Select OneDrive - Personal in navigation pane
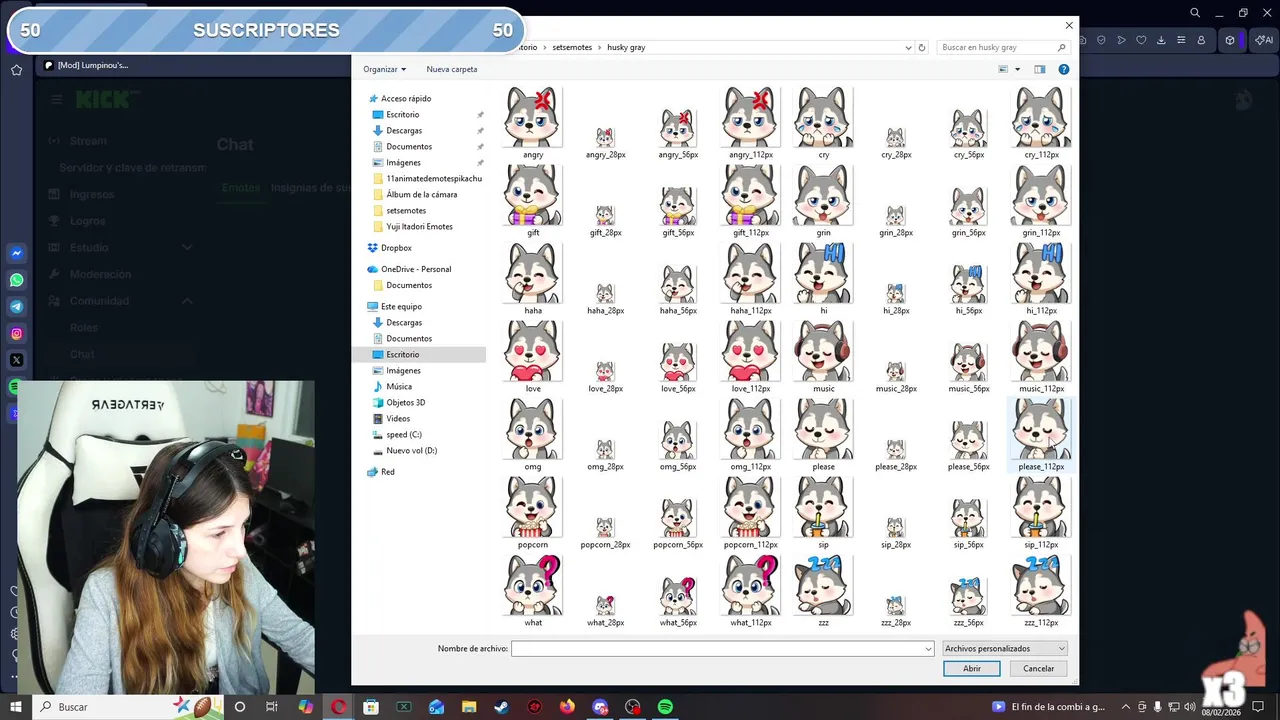The width and height of the screenshot is (1280, 720). 415,269
